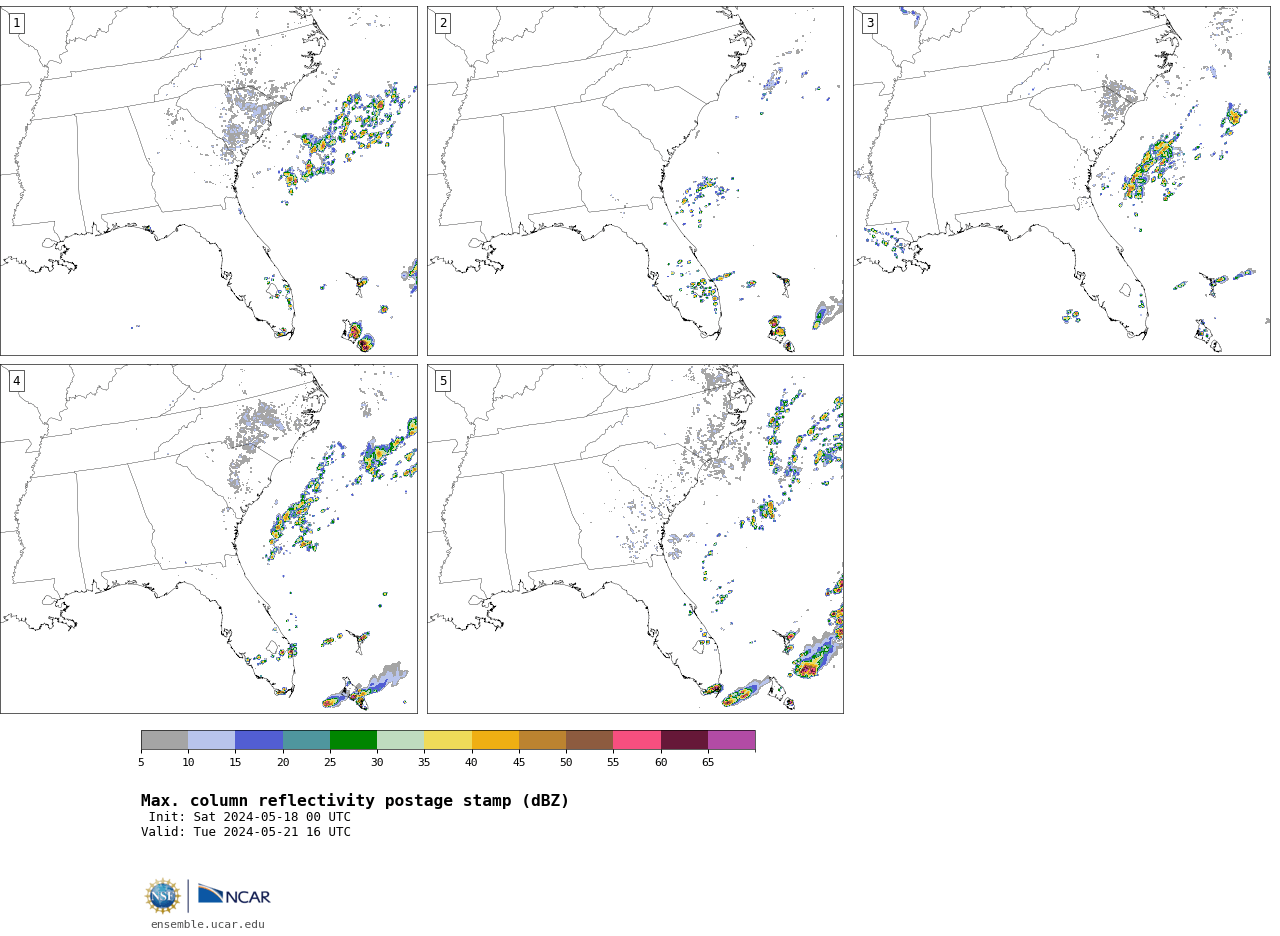Click the number label on panel 5
The image size is (1280, 936).
pyautogui.click(x=443, y=381)
